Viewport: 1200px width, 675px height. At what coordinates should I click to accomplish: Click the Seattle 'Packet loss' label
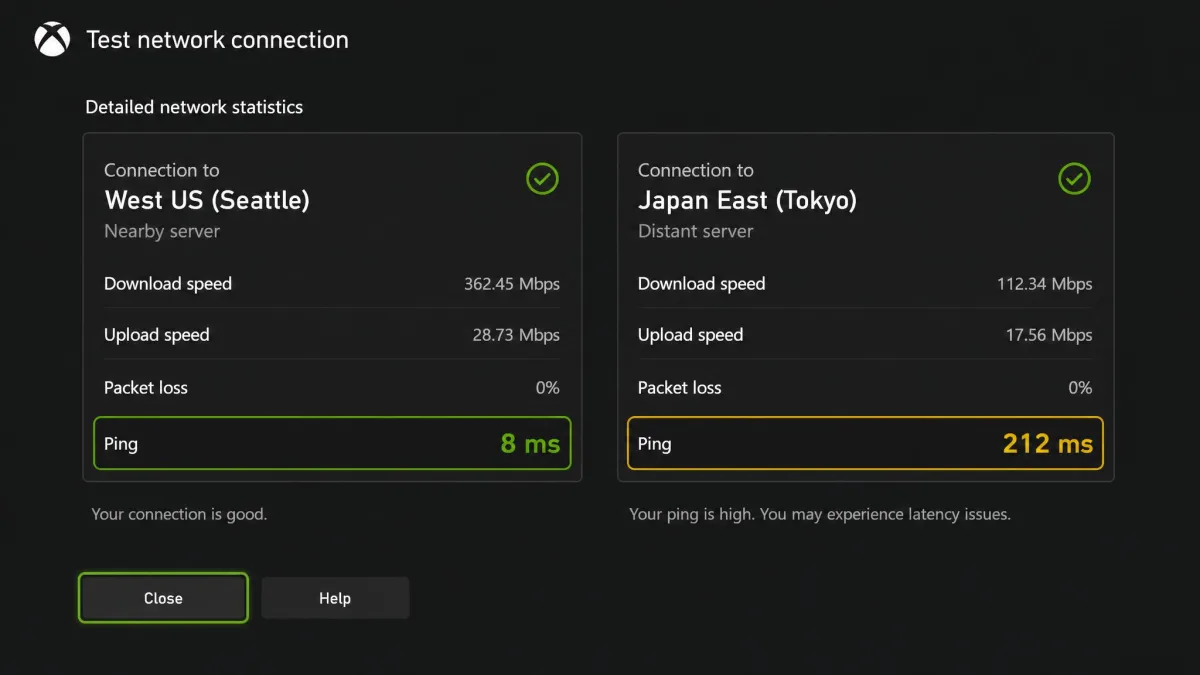146,388
